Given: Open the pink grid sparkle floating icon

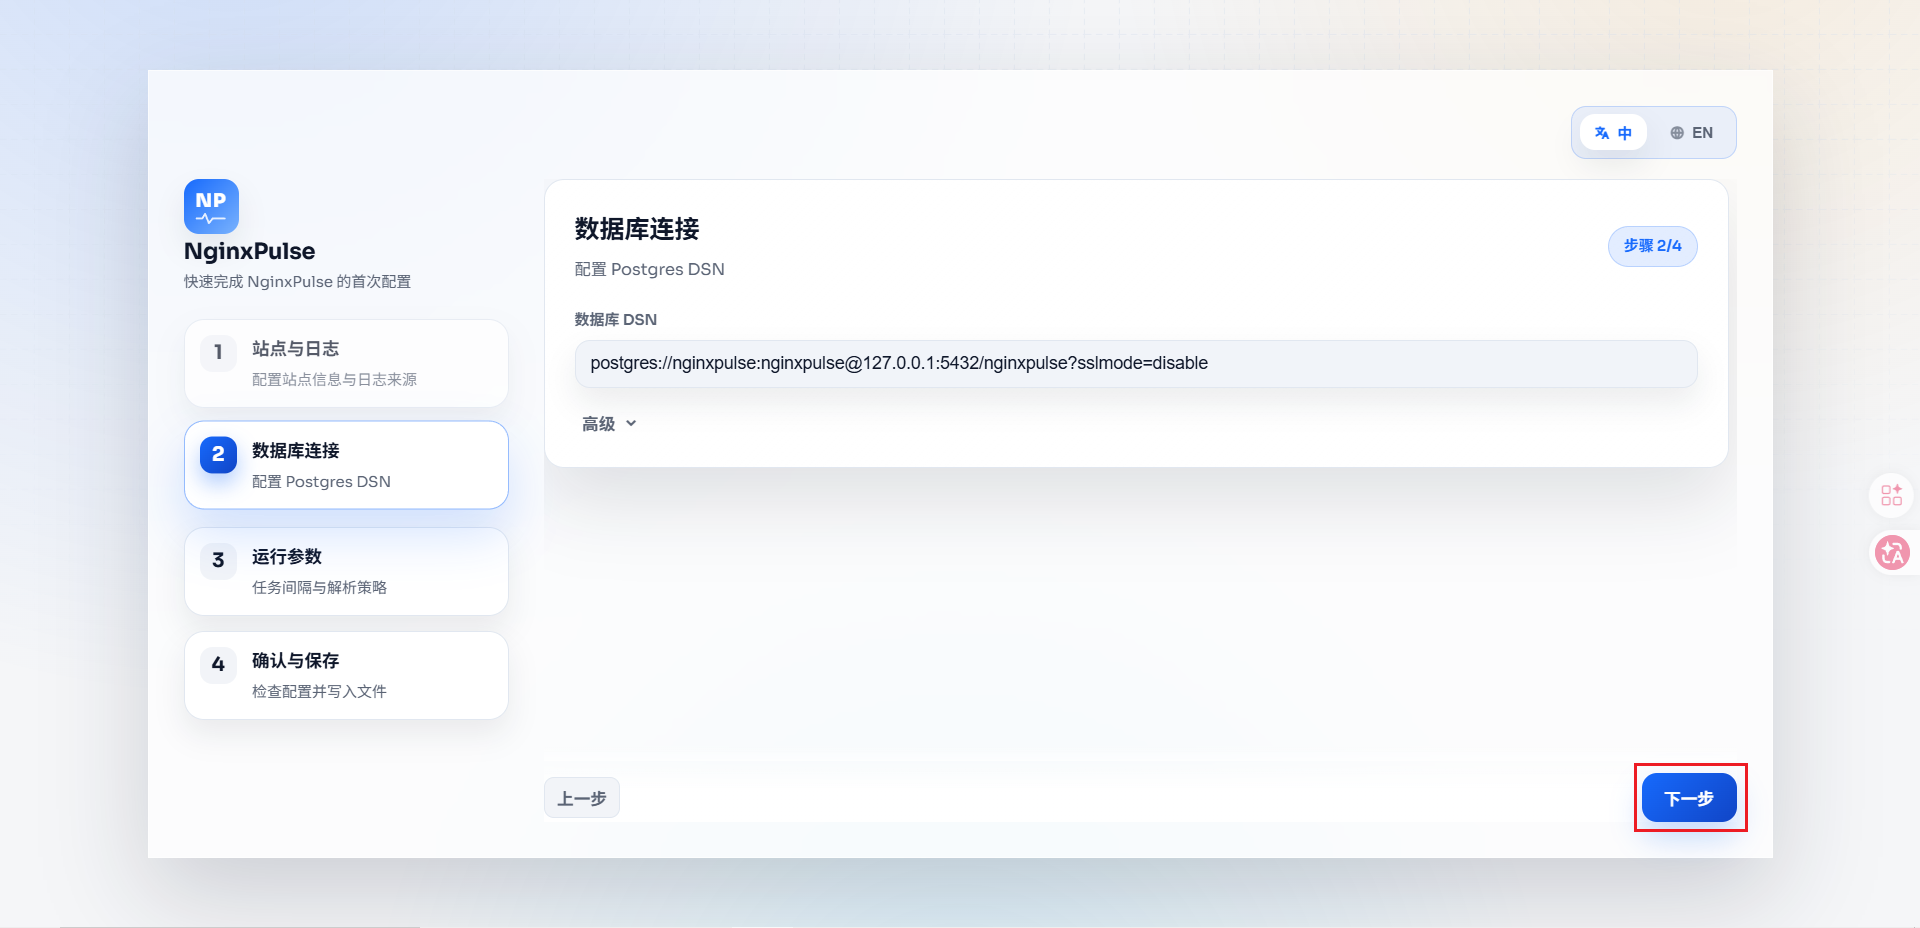Looking at the screenshot, I should click(x=1891, y=495).
